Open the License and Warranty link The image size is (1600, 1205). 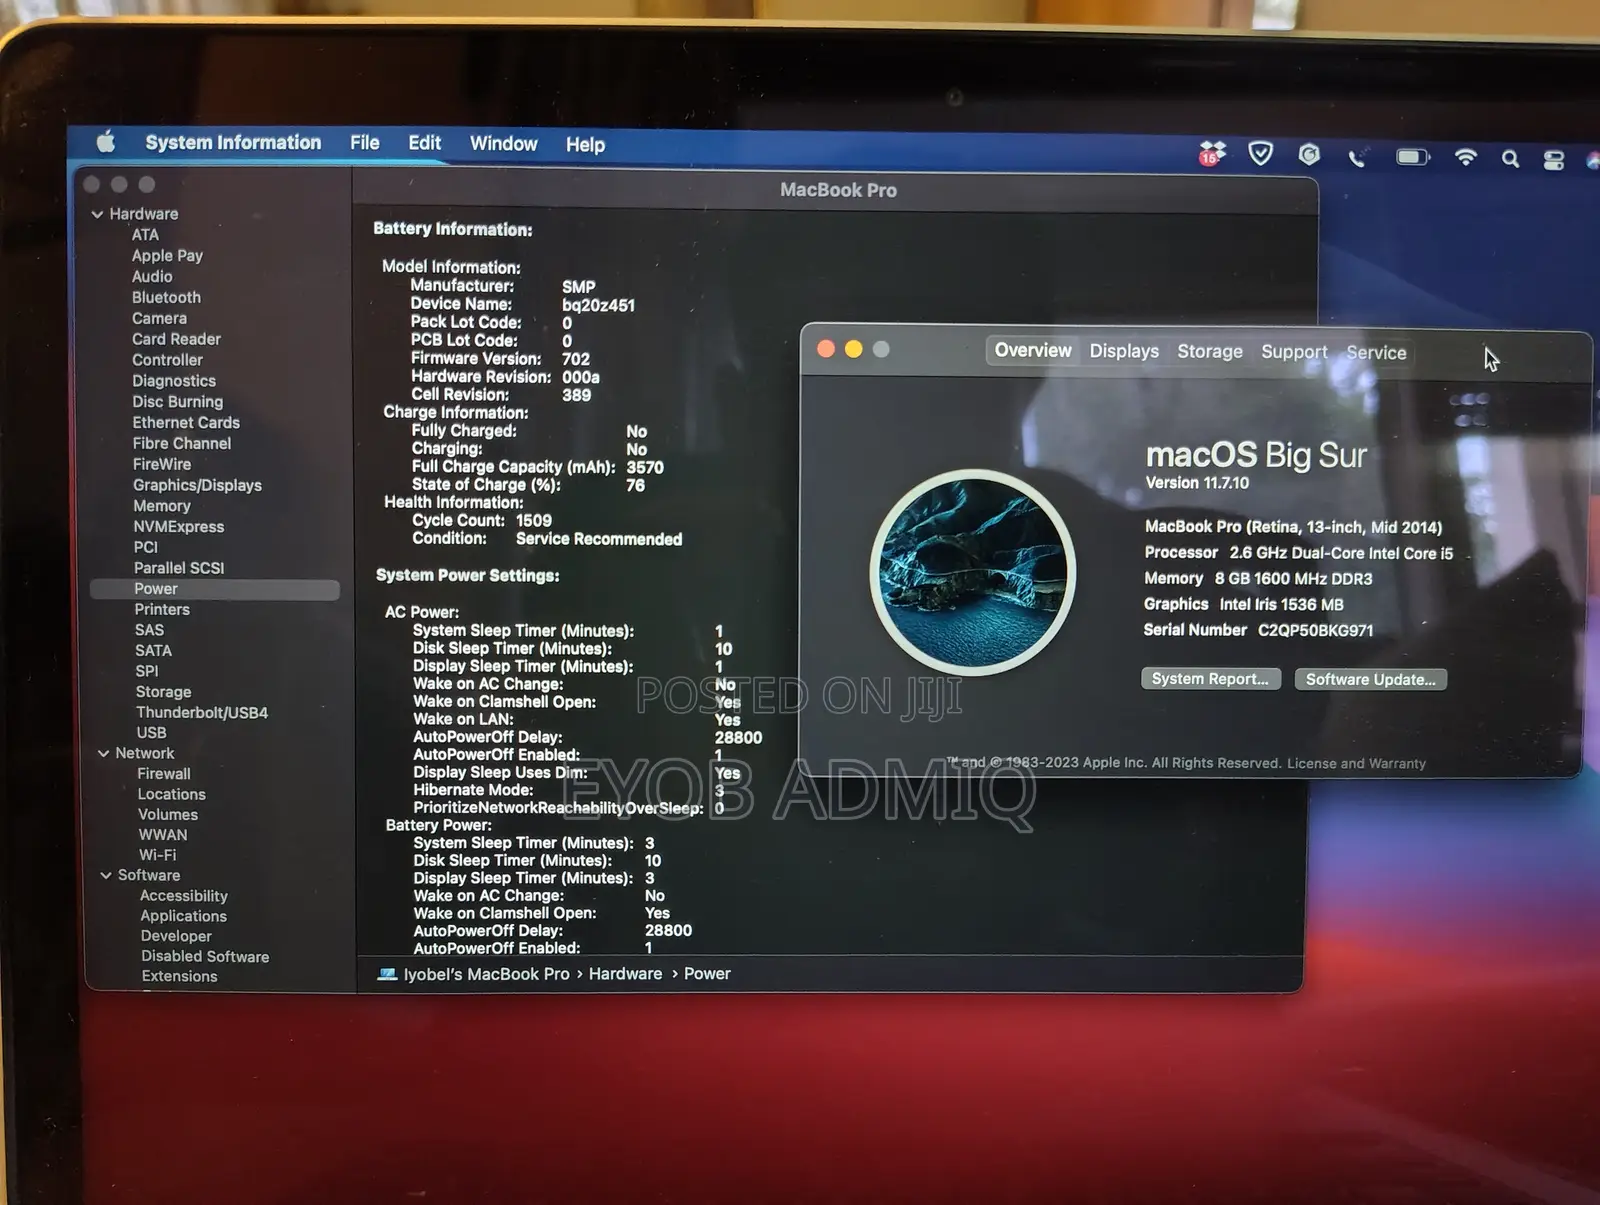pos(1356,764)
